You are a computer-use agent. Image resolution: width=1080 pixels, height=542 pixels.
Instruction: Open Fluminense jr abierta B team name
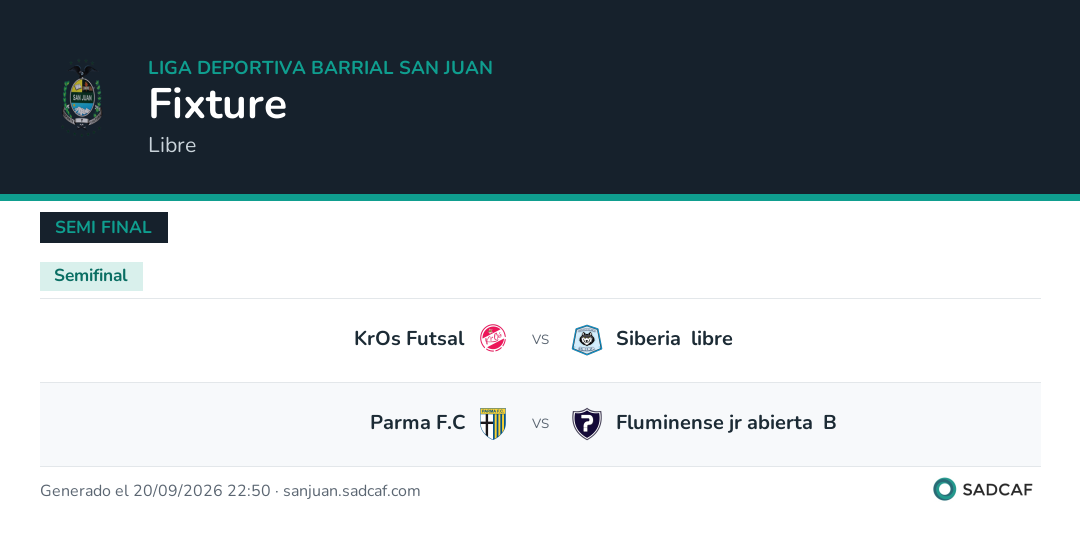click(x=726, y=422)
